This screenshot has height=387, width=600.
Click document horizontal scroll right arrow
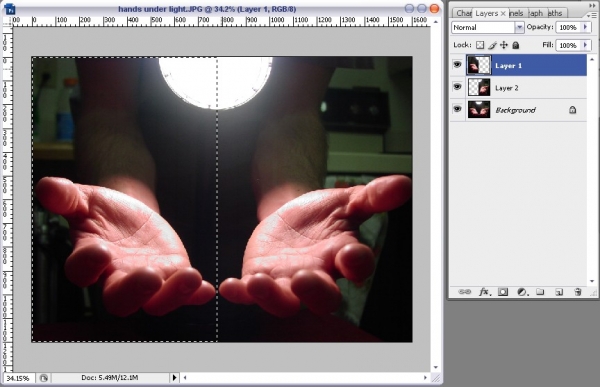click(x=425, y=377)
